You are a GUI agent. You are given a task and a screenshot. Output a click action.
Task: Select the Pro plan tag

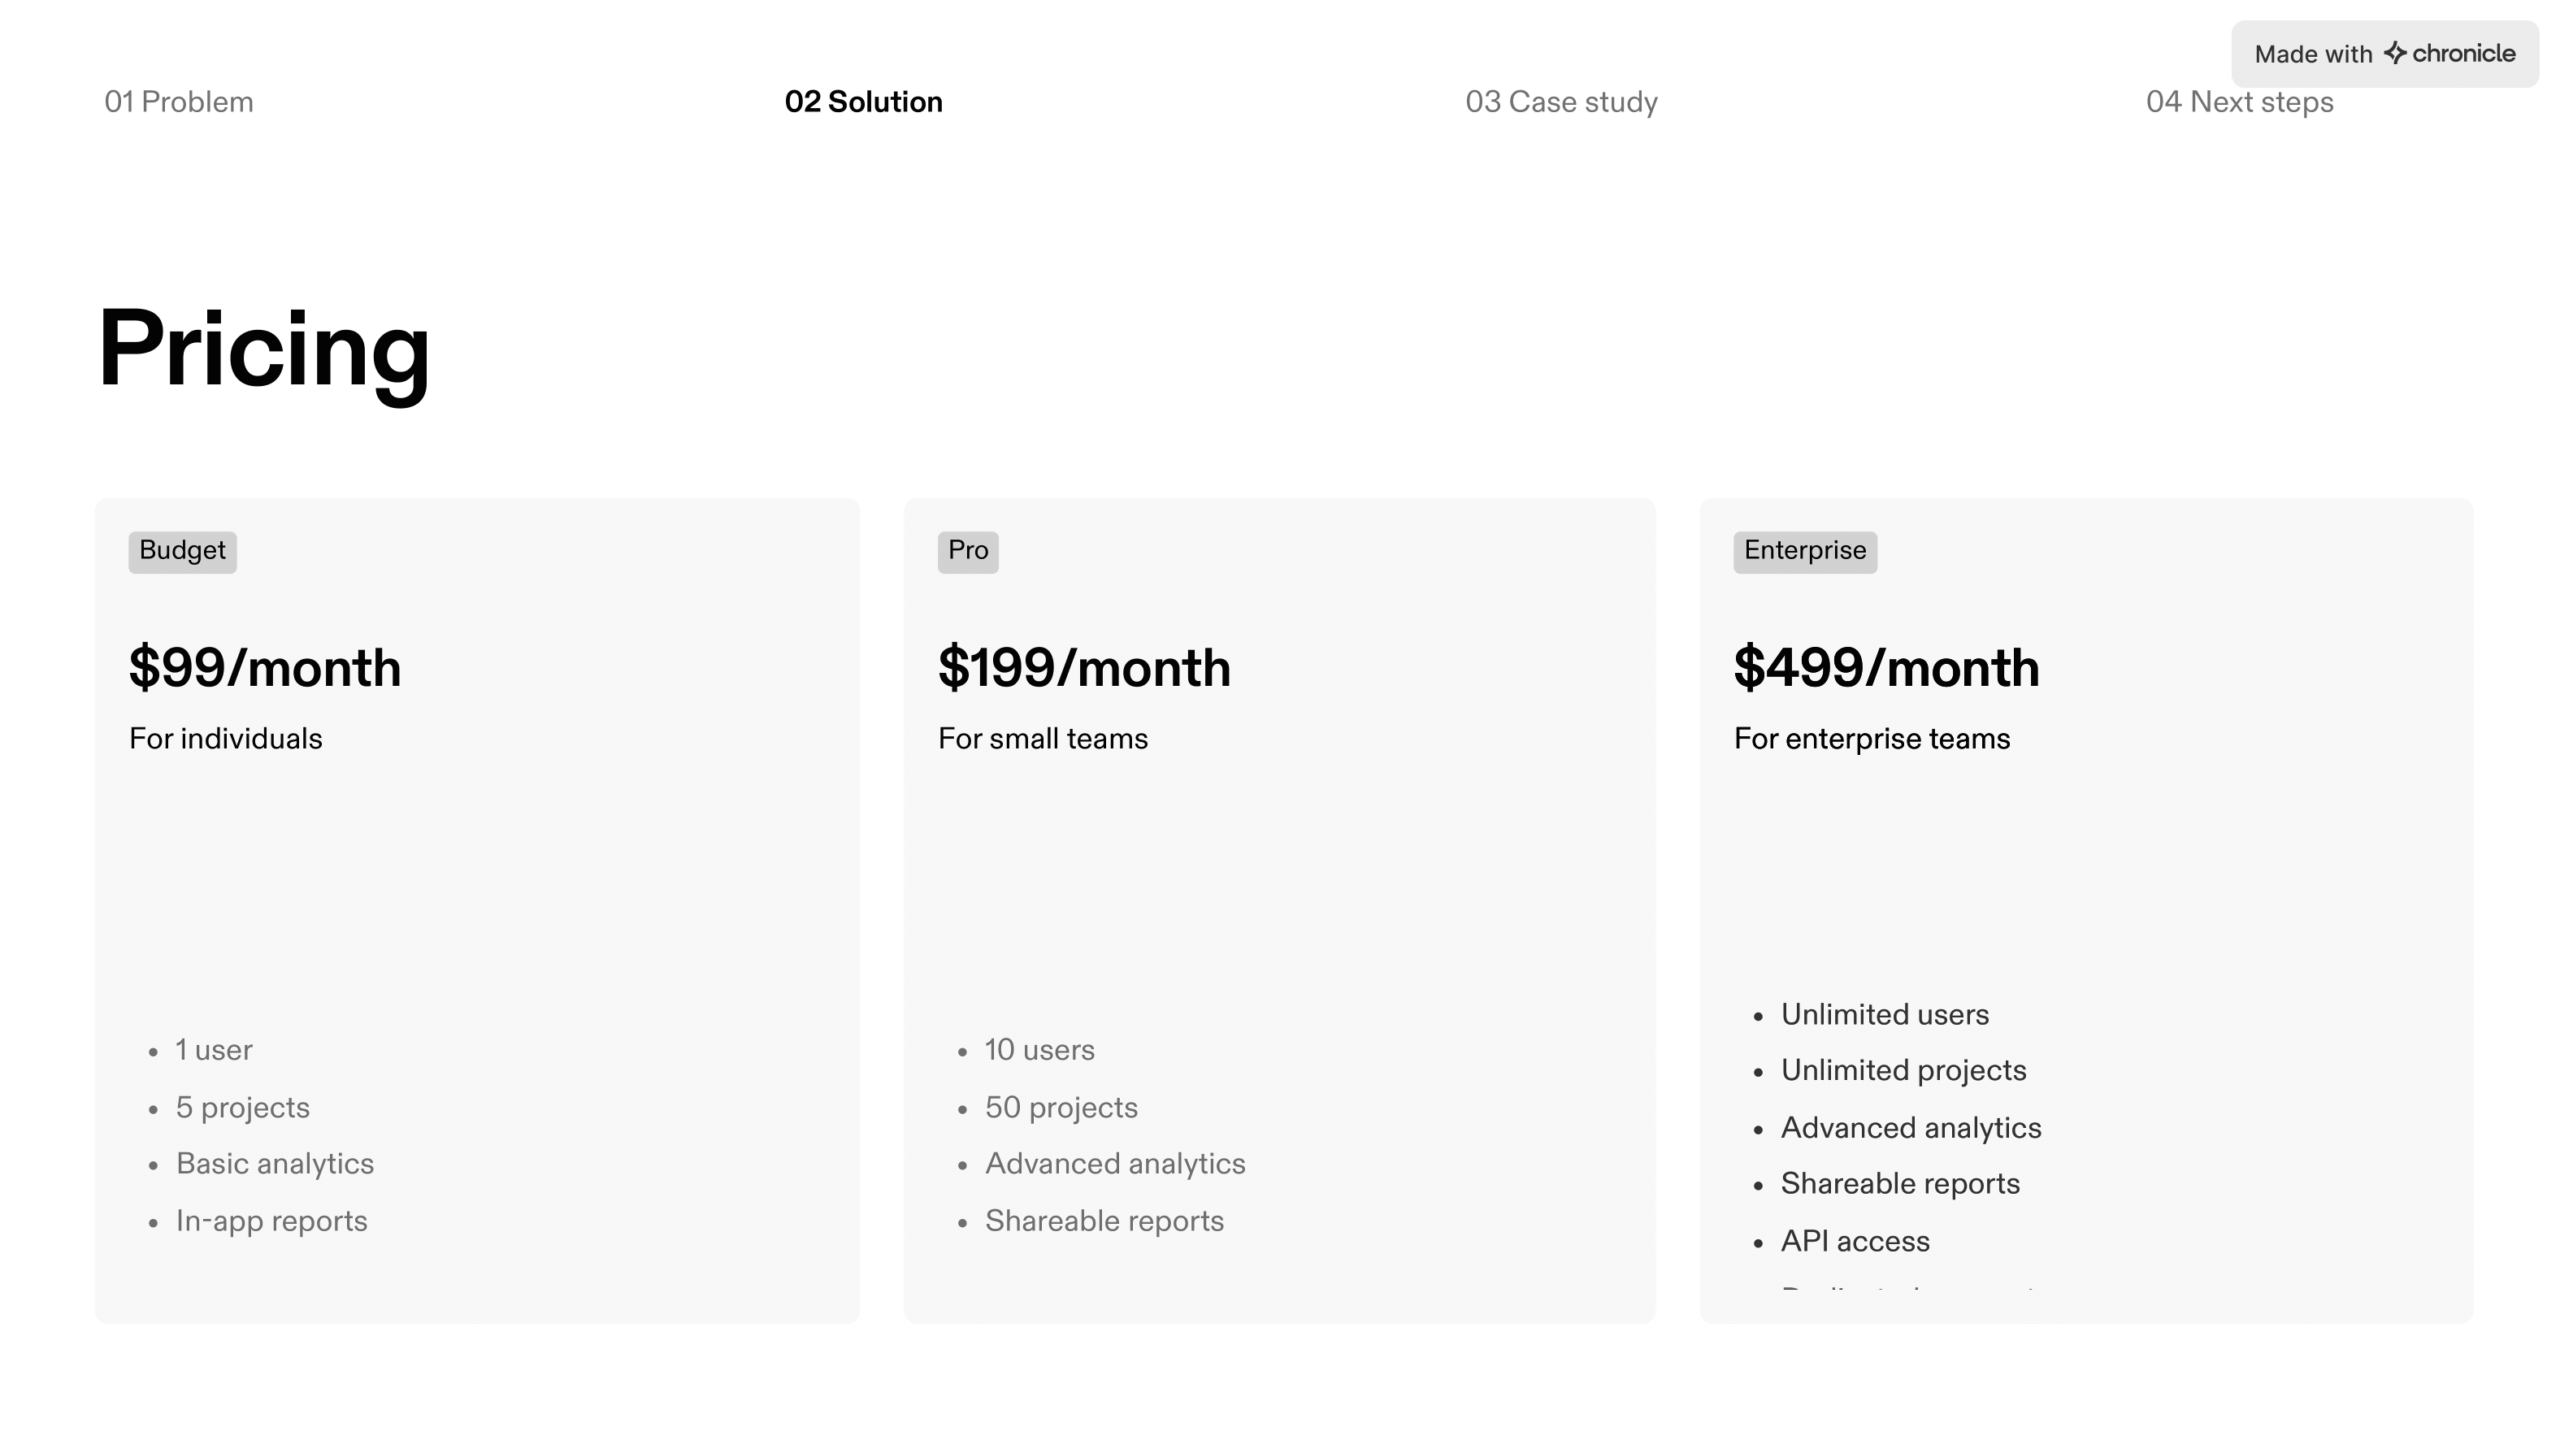click(966, 550)
